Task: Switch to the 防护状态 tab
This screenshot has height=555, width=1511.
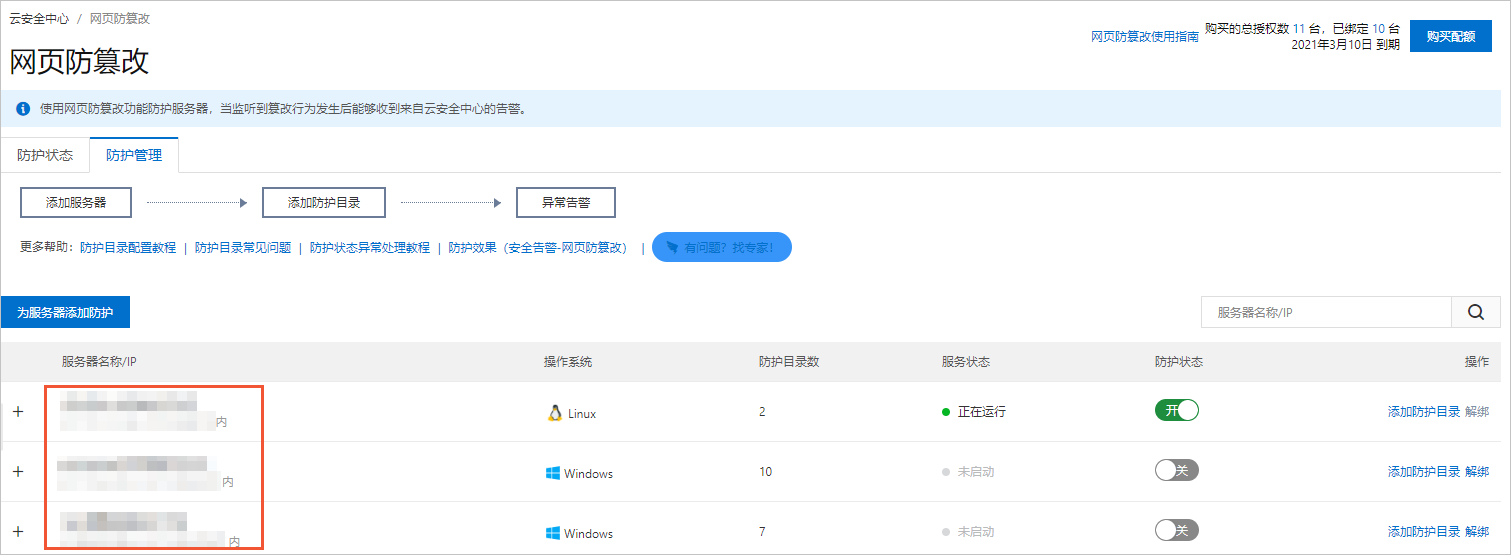Action: tap(45, 156)
